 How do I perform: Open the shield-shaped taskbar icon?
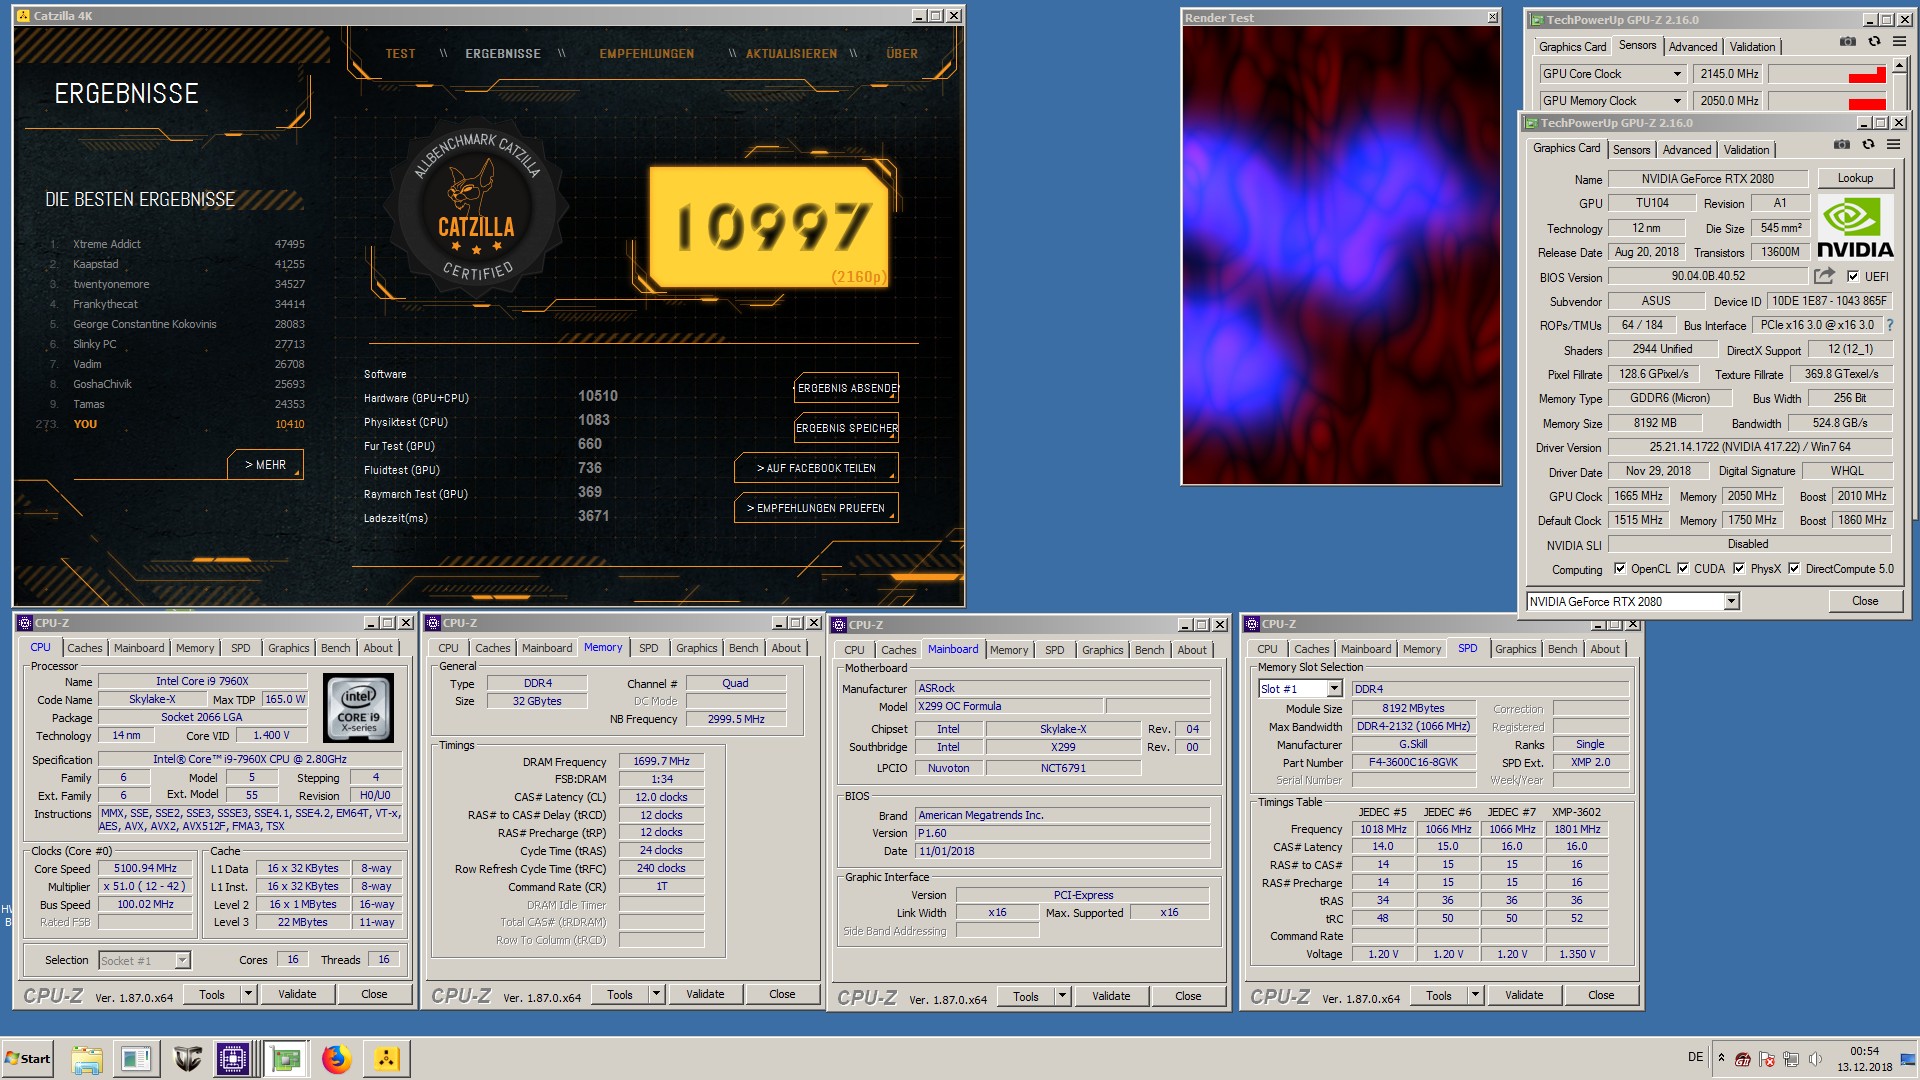click(x=187, y=1059)
